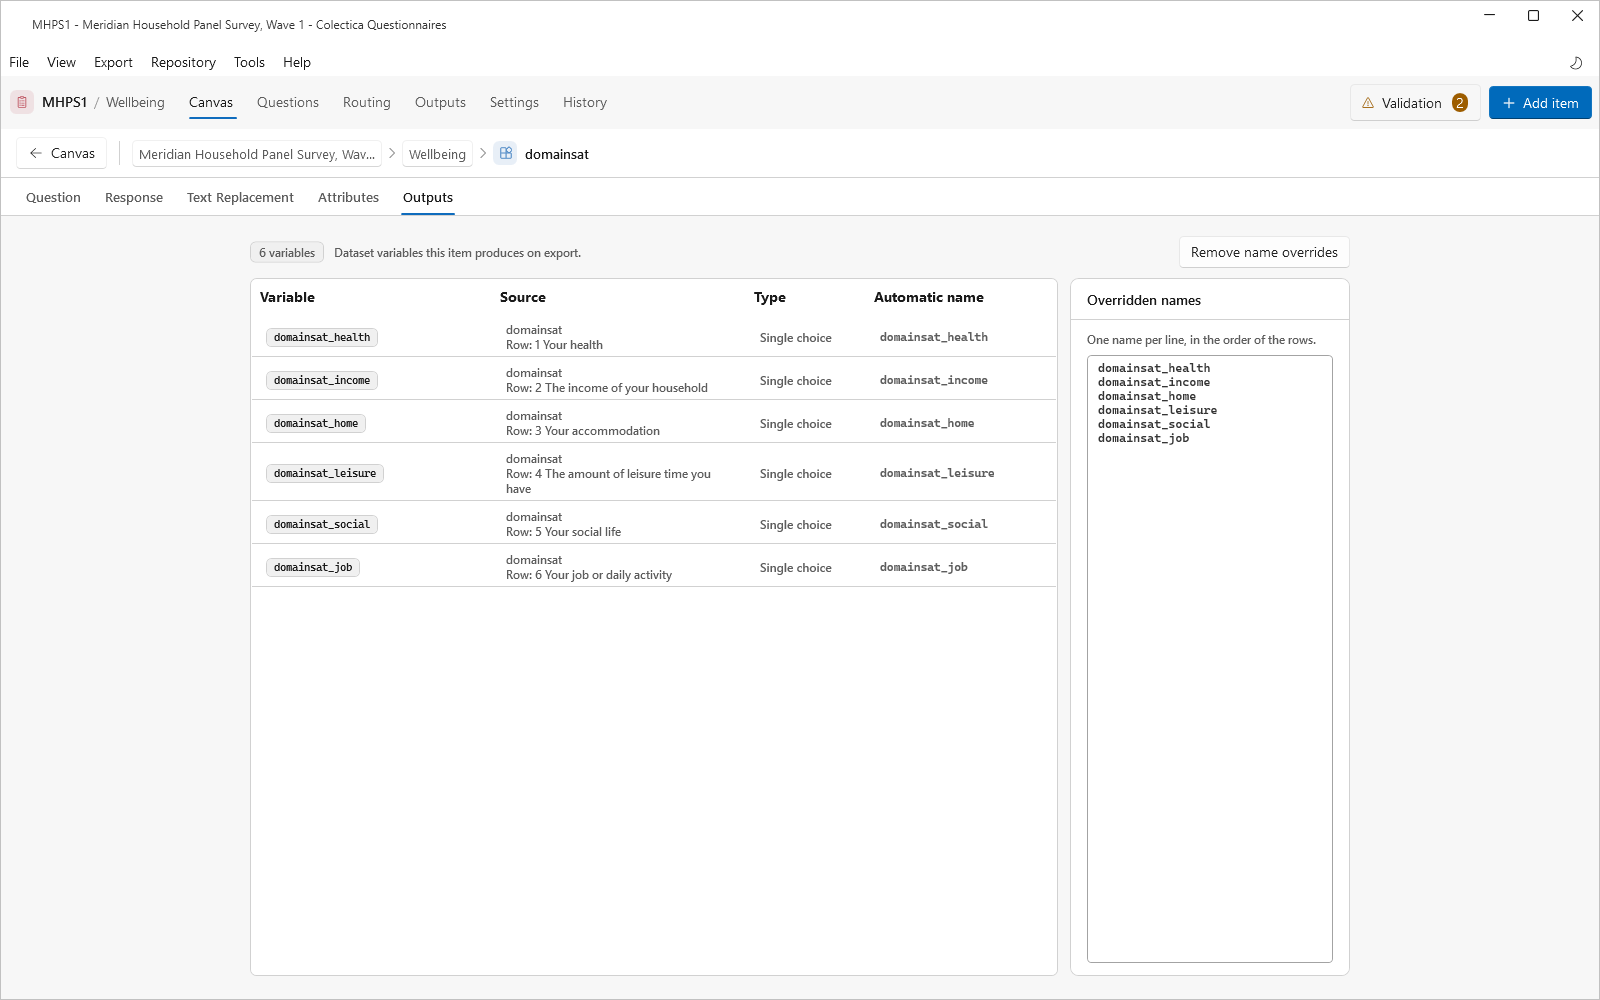Viewport: 1600px width, 1000px height.
Task: Switch to the Settings tab
Action: coord(514,102)
